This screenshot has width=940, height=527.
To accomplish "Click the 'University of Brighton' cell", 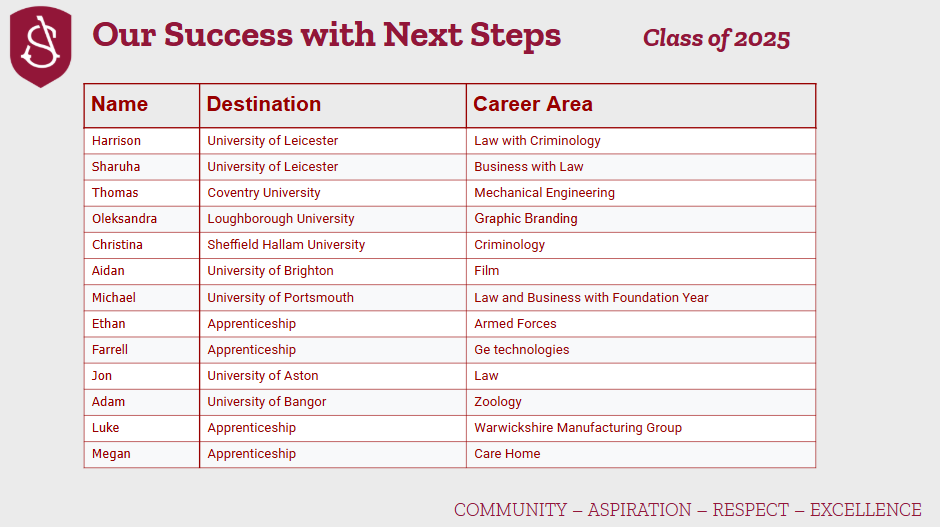I will [x=271, y=271].
